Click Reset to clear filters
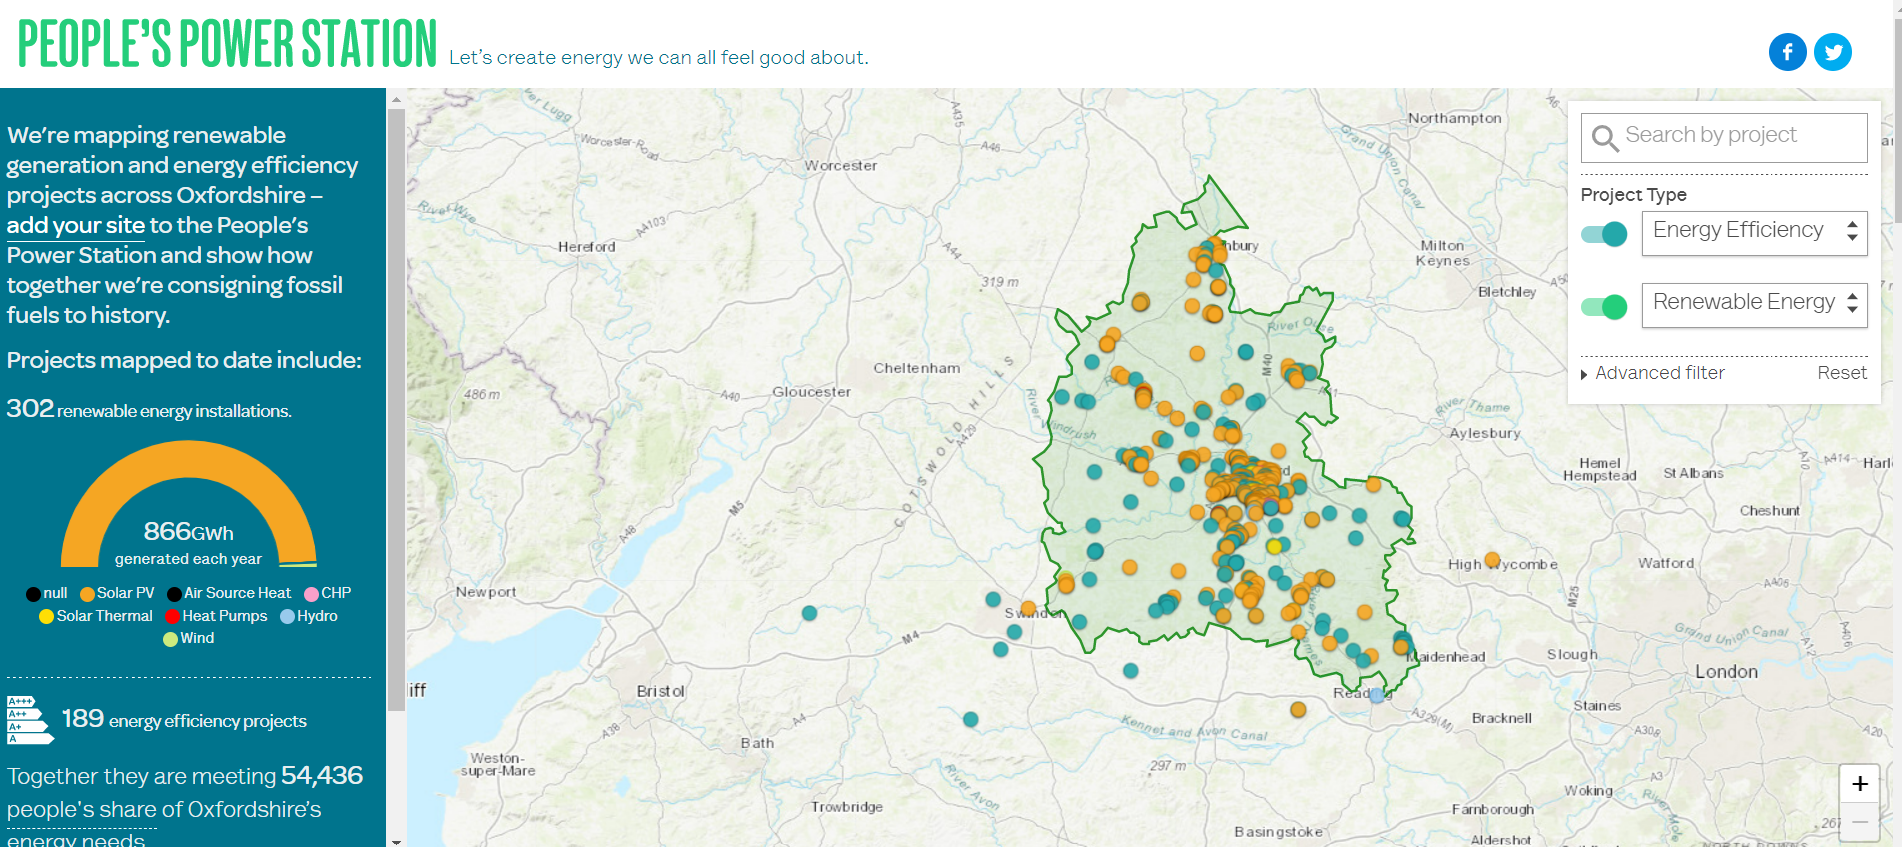The image size is (1902, 847). 1841,373
